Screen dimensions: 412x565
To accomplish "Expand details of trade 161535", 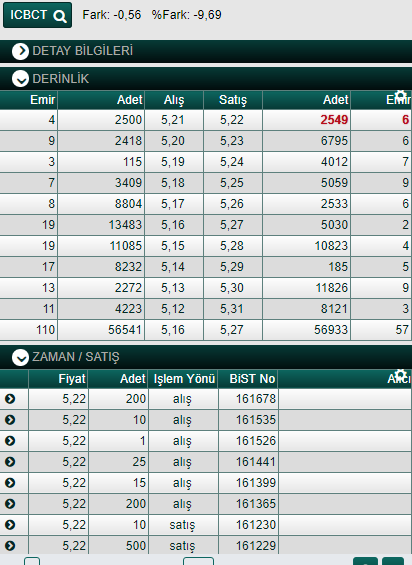I will click(x=10, y=420).
